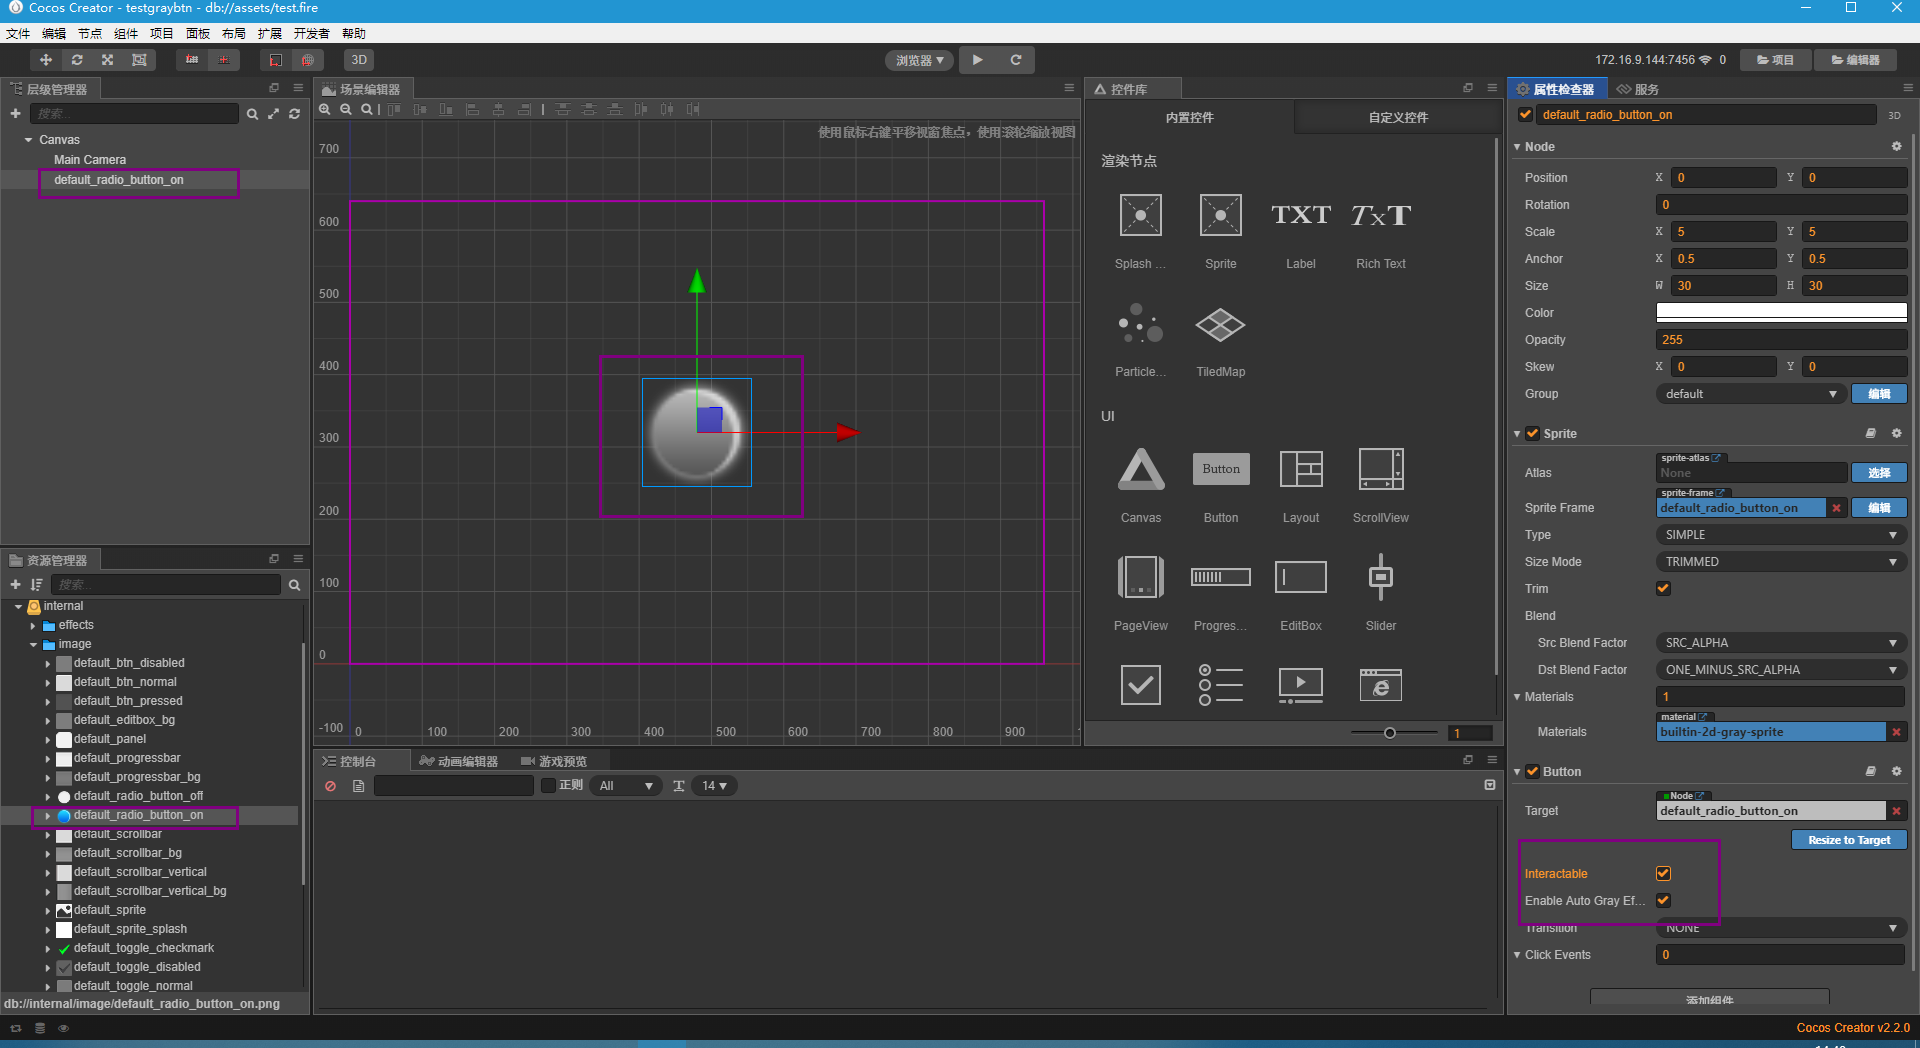This screenshot has width=1920, height=1048.
Task: Pick the TiledMap widget icon
Action: pyautogui.click(x=1221, y=324)
